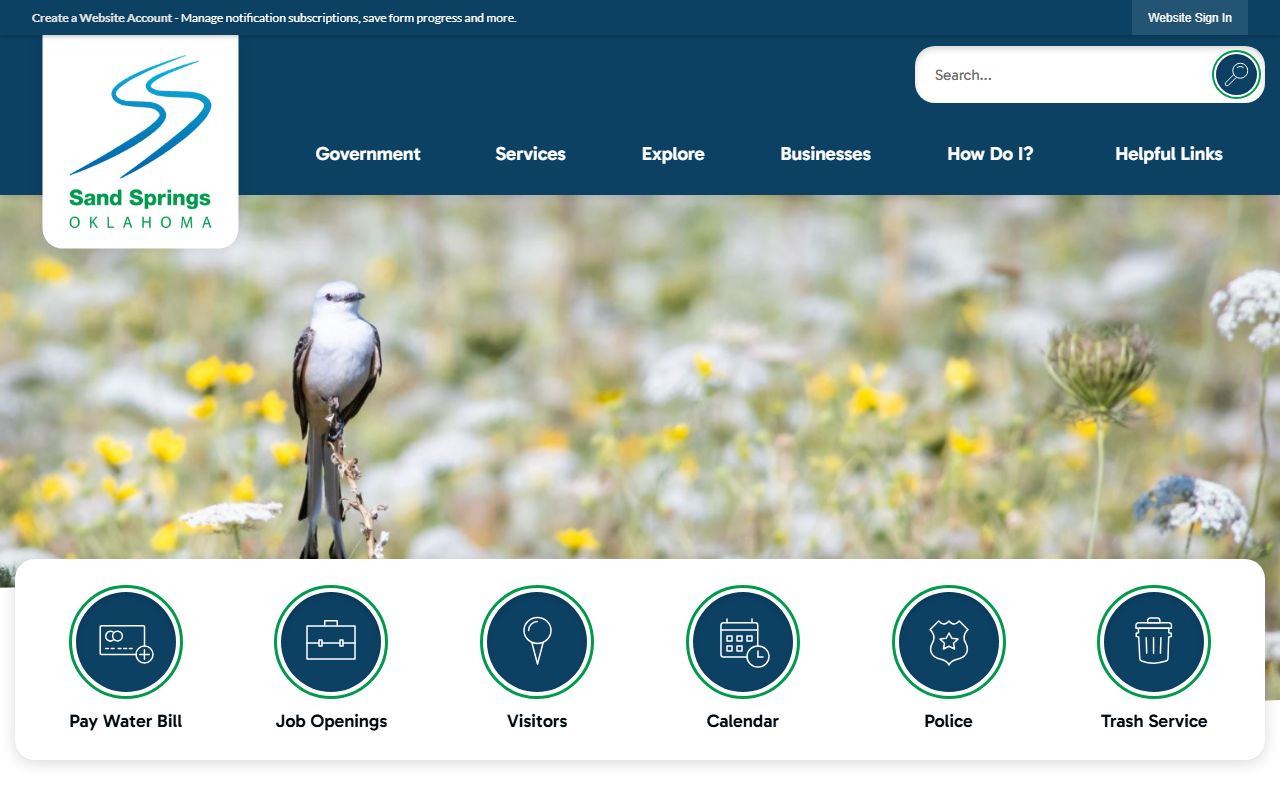This screenshot has height=800, width=1280.
Task: Follow the Create a Website Account link
Action: pyautogui.click(x=103, y=18)
